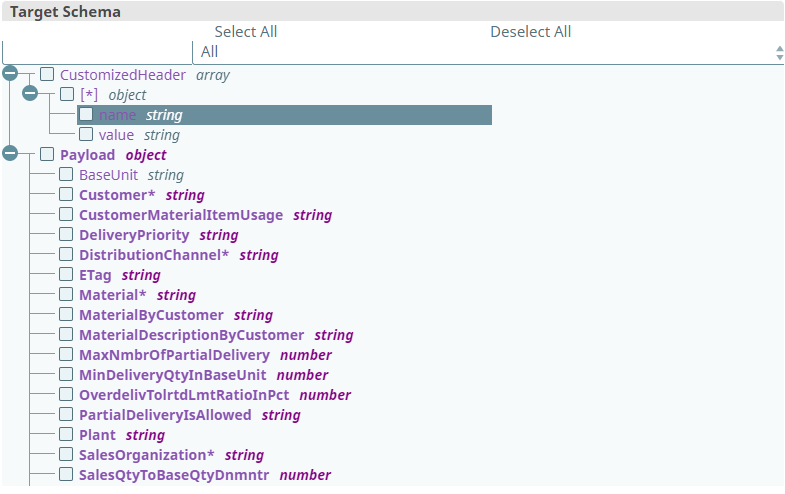The height and width of the screenshot is (494, 785).
Task: Check the MaterialDescriptionByCustomer checkbox
Action: [66, 334]
